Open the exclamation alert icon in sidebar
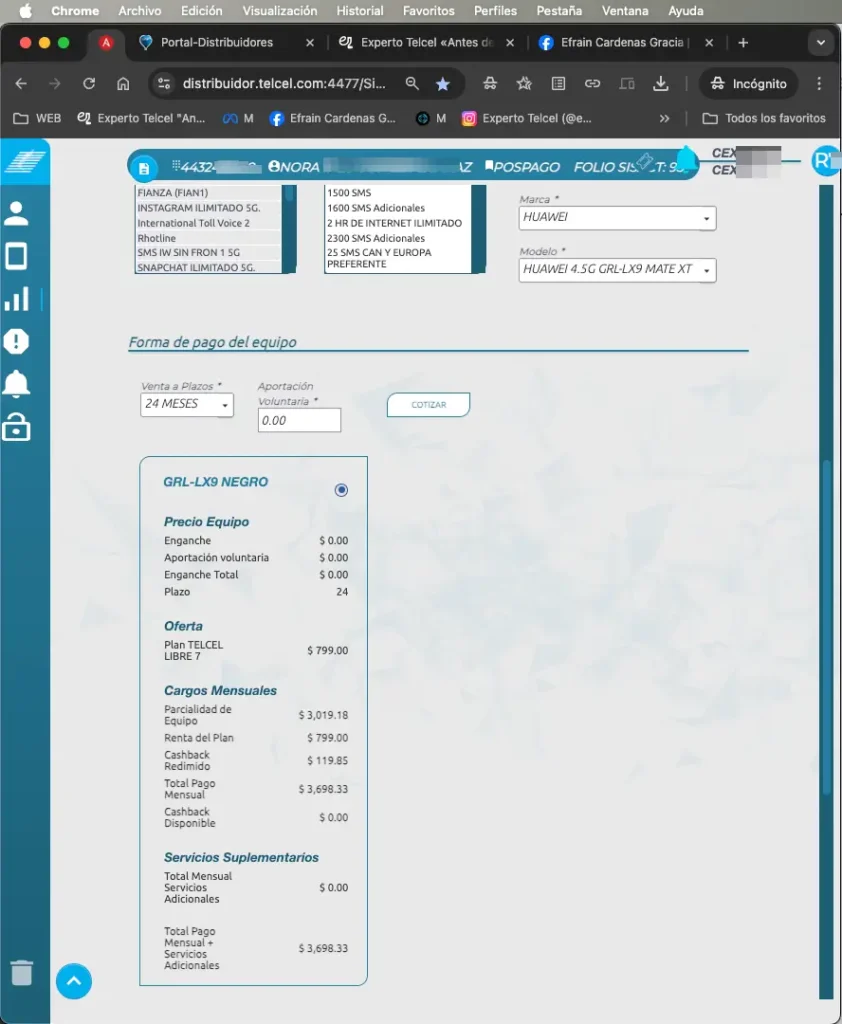The image size is (842, 1024). pos(16,341)
